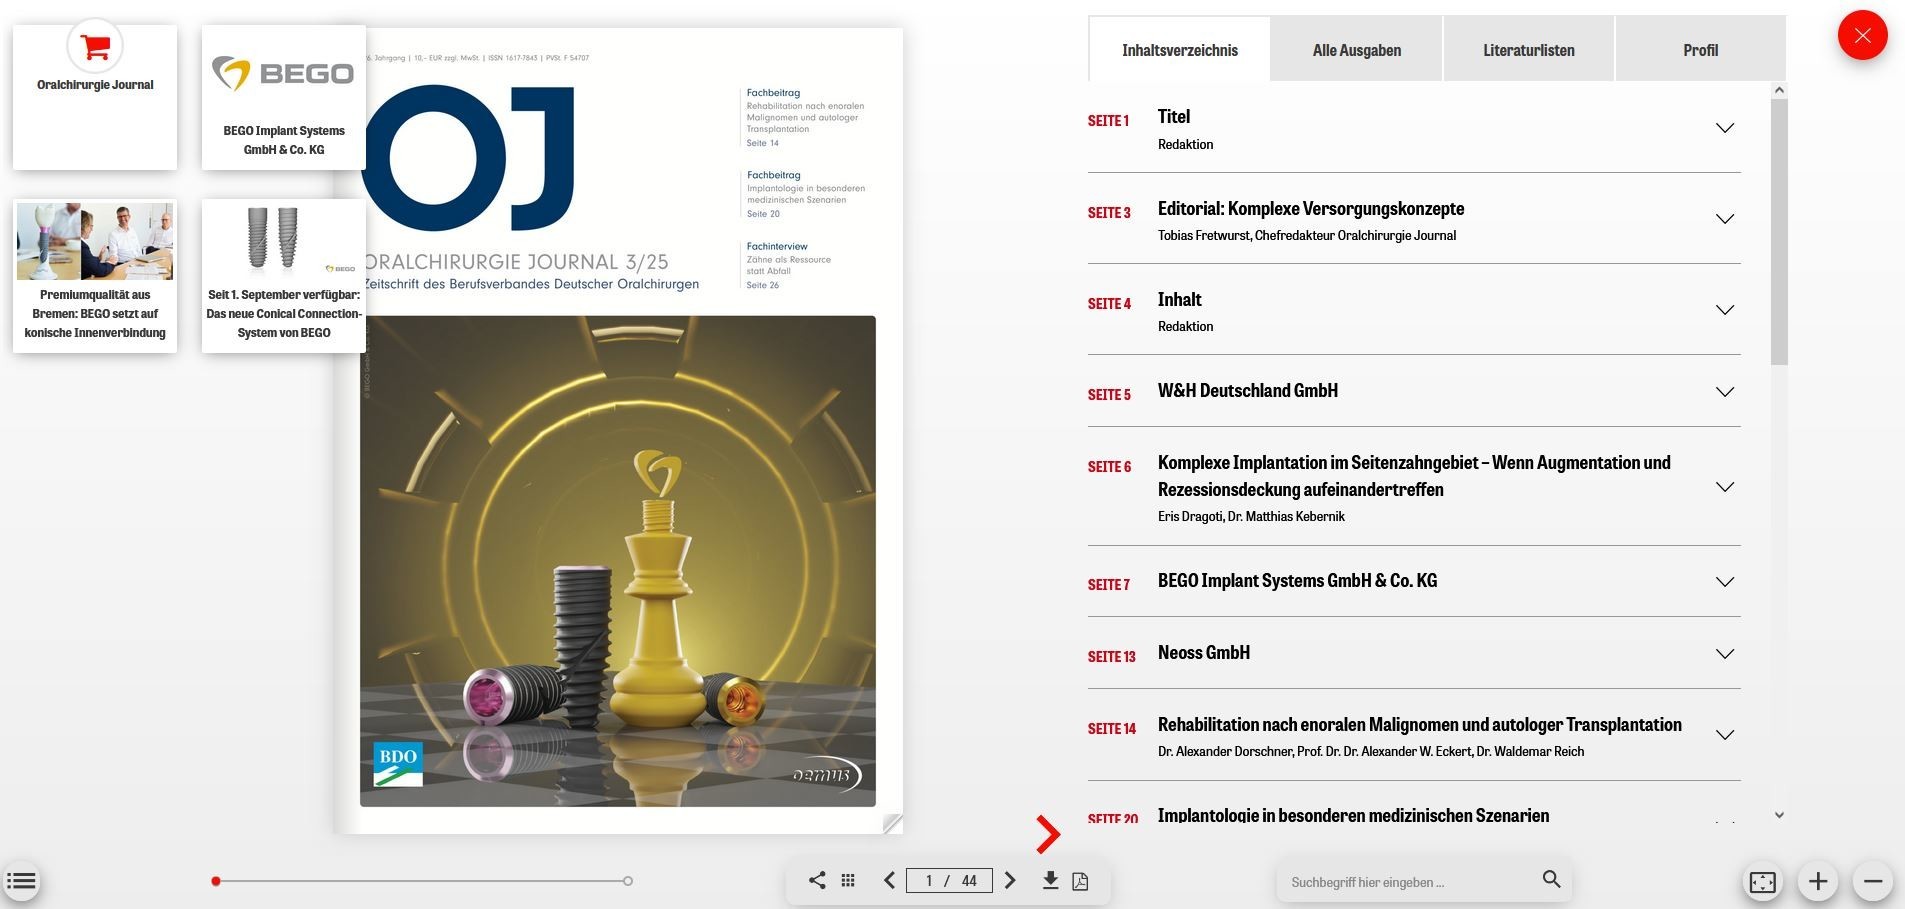The height and width of the screenshot is (909, 1905).
Task: Switch to the Inhaltsverzeichnis tab
Action: pos(1180,50)
